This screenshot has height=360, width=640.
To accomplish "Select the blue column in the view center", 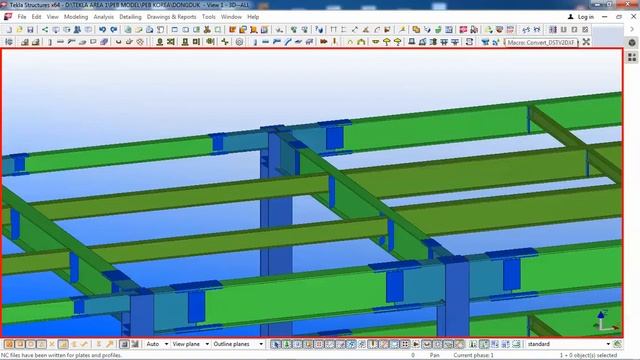I will tap(276, 229).
